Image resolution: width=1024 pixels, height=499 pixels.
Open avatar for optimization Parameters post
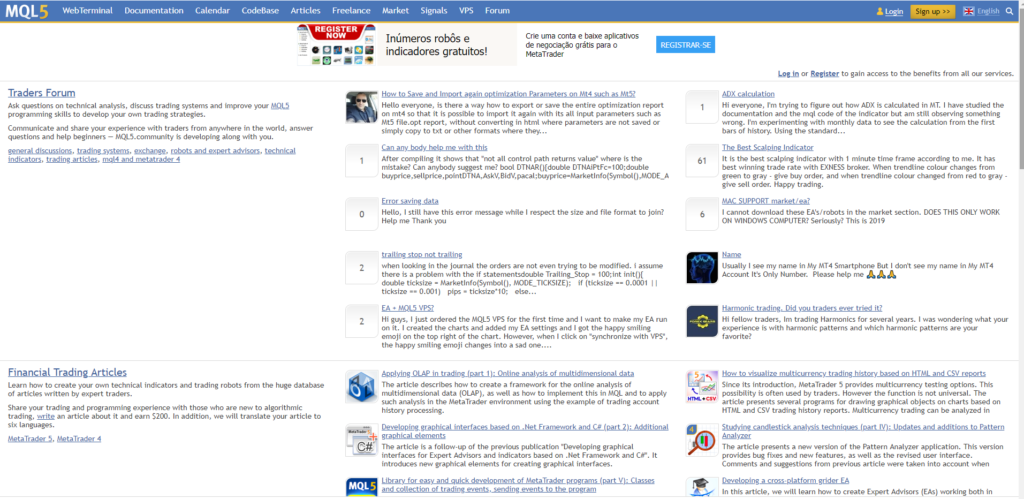click(x=361, y=107)
